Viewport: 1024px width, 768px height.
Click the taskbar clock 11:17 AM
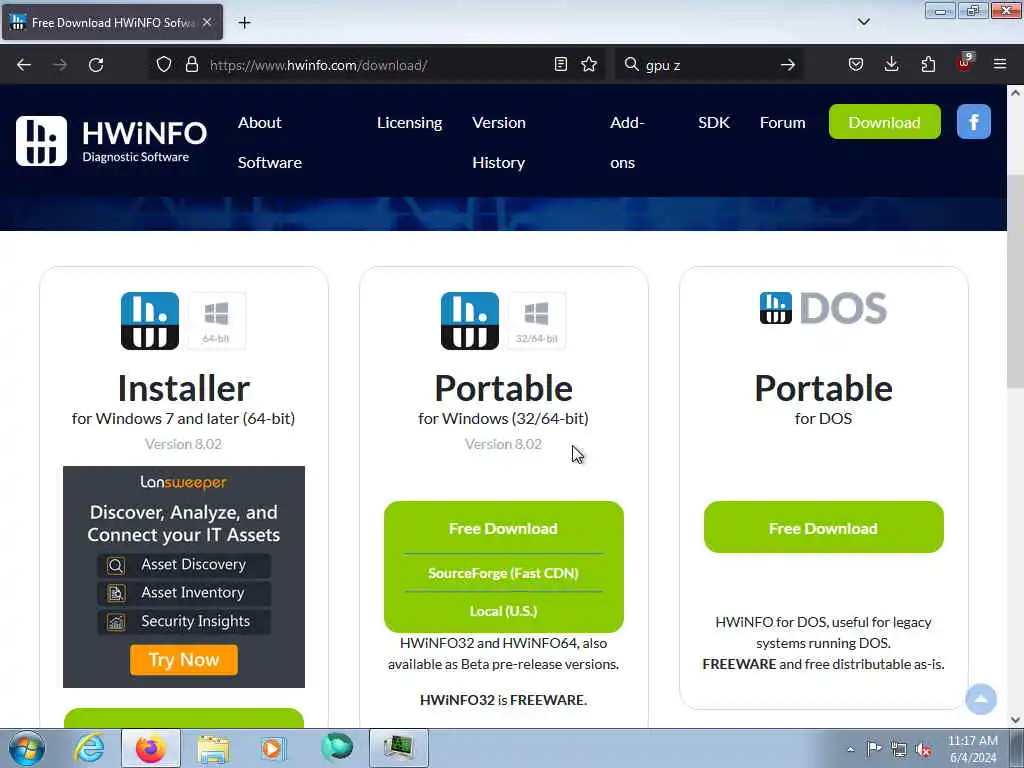[972, 749]
